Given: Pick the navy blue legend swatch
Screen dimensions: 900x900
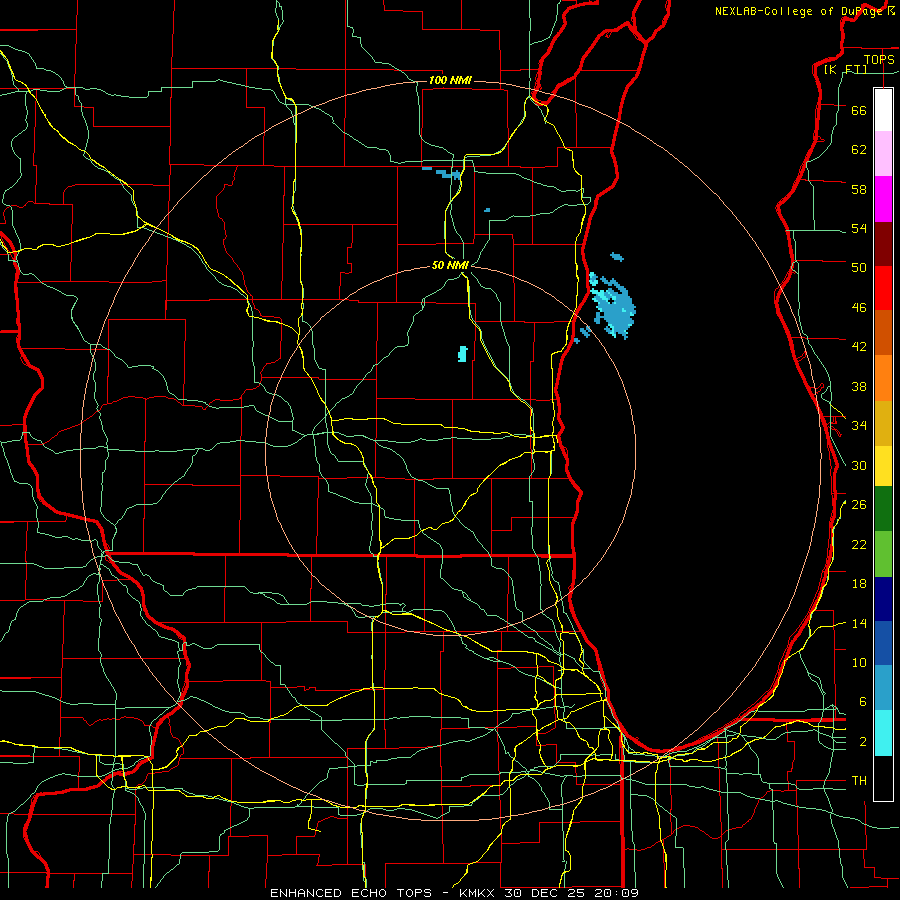Looking at the screenshot, I should pos(883,599).
